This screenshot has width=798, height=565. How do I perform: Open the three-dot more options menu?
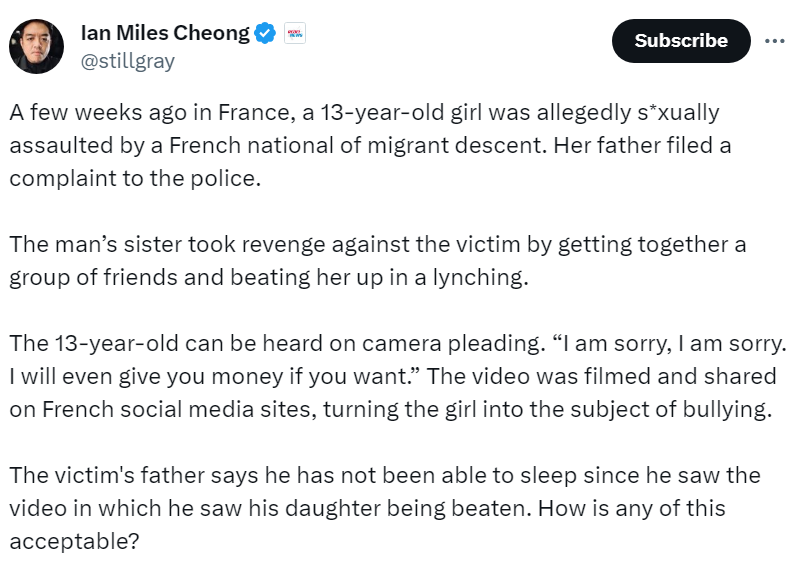click(x=775, y=41)
